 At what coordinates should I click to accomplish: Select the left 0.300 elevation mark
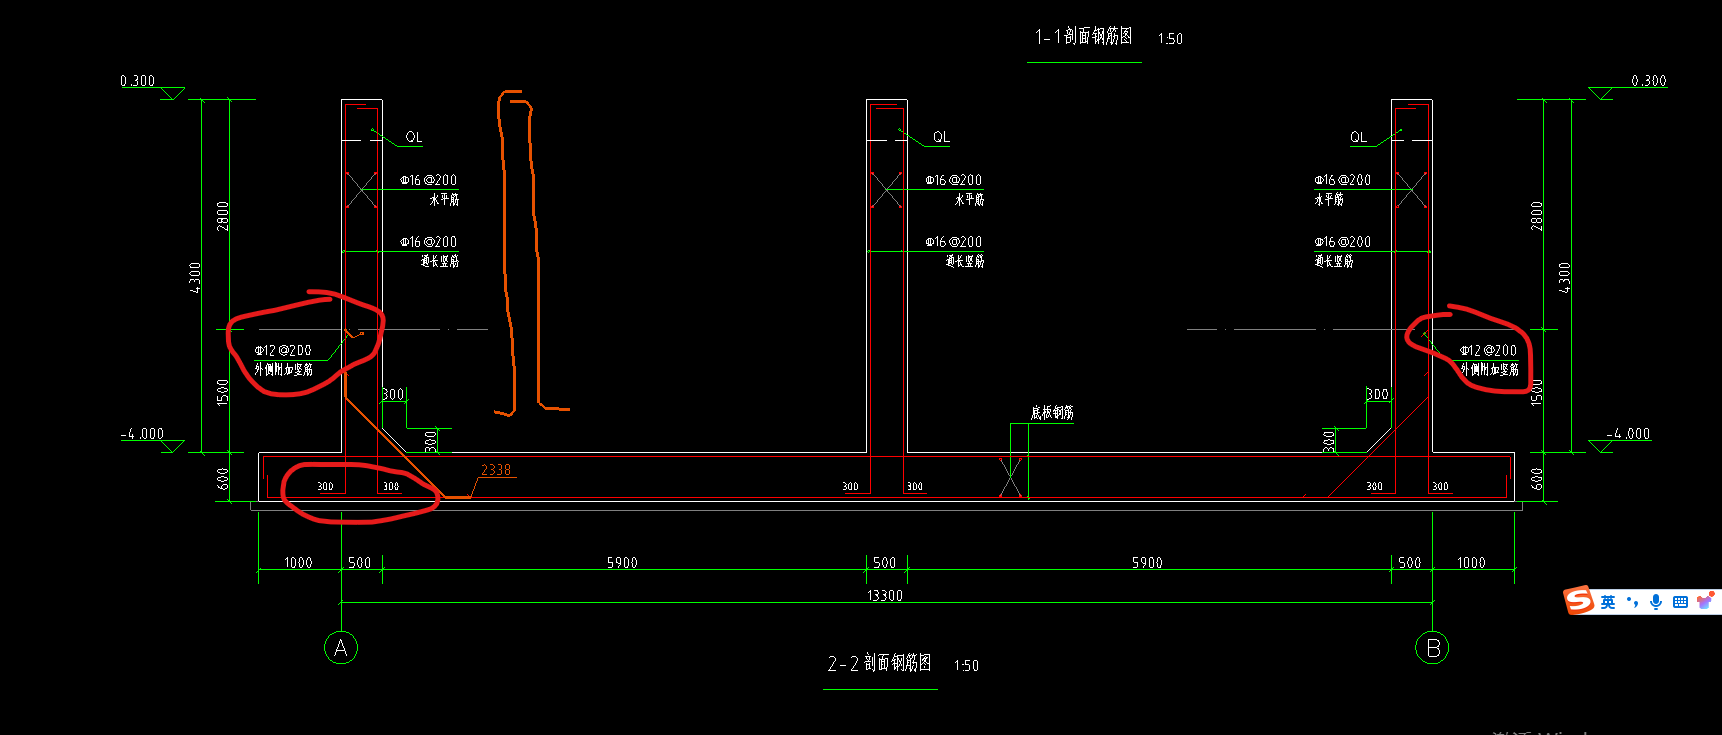coord(138,81)
